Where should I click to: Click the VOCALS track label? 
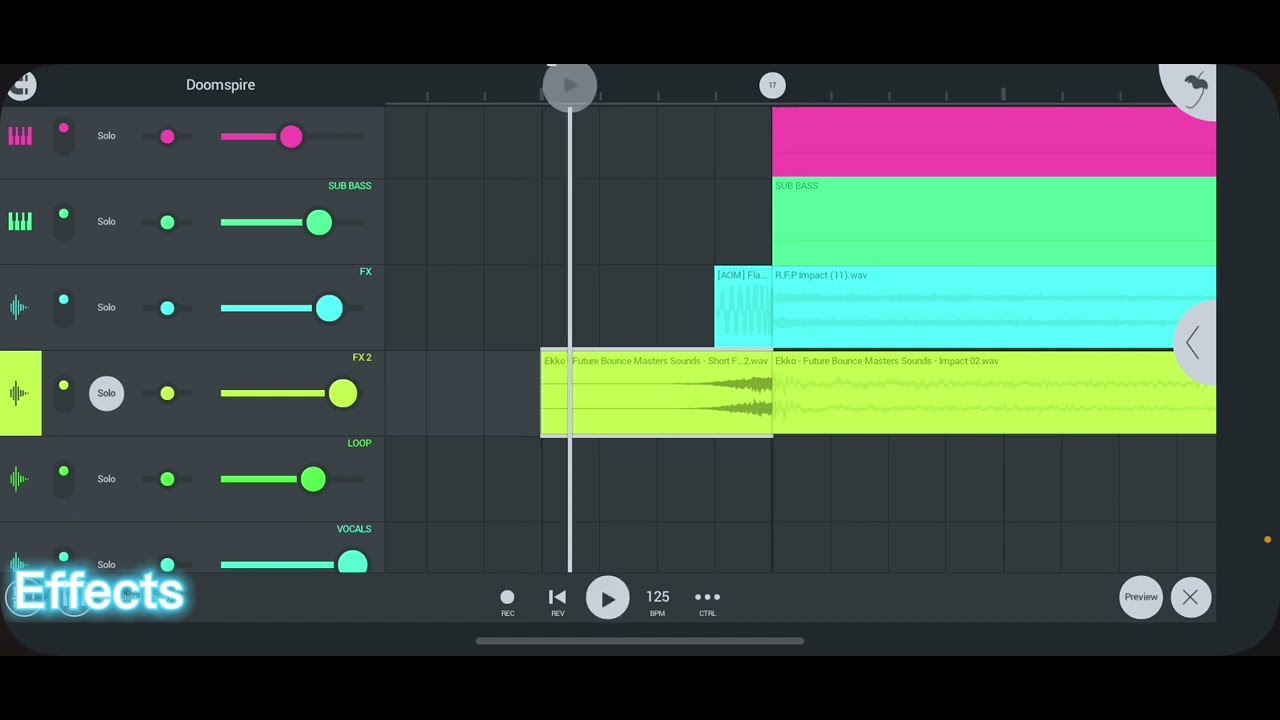pos(354,529)
